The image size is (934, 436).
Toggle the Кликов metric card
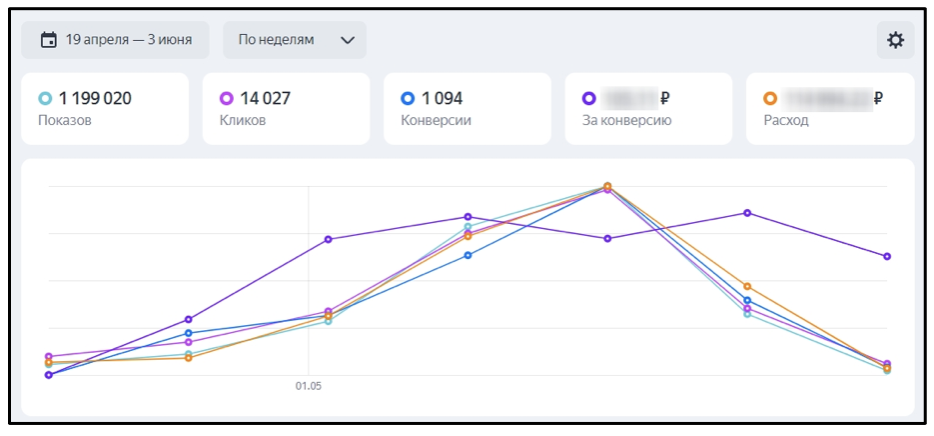pos(286,109)
